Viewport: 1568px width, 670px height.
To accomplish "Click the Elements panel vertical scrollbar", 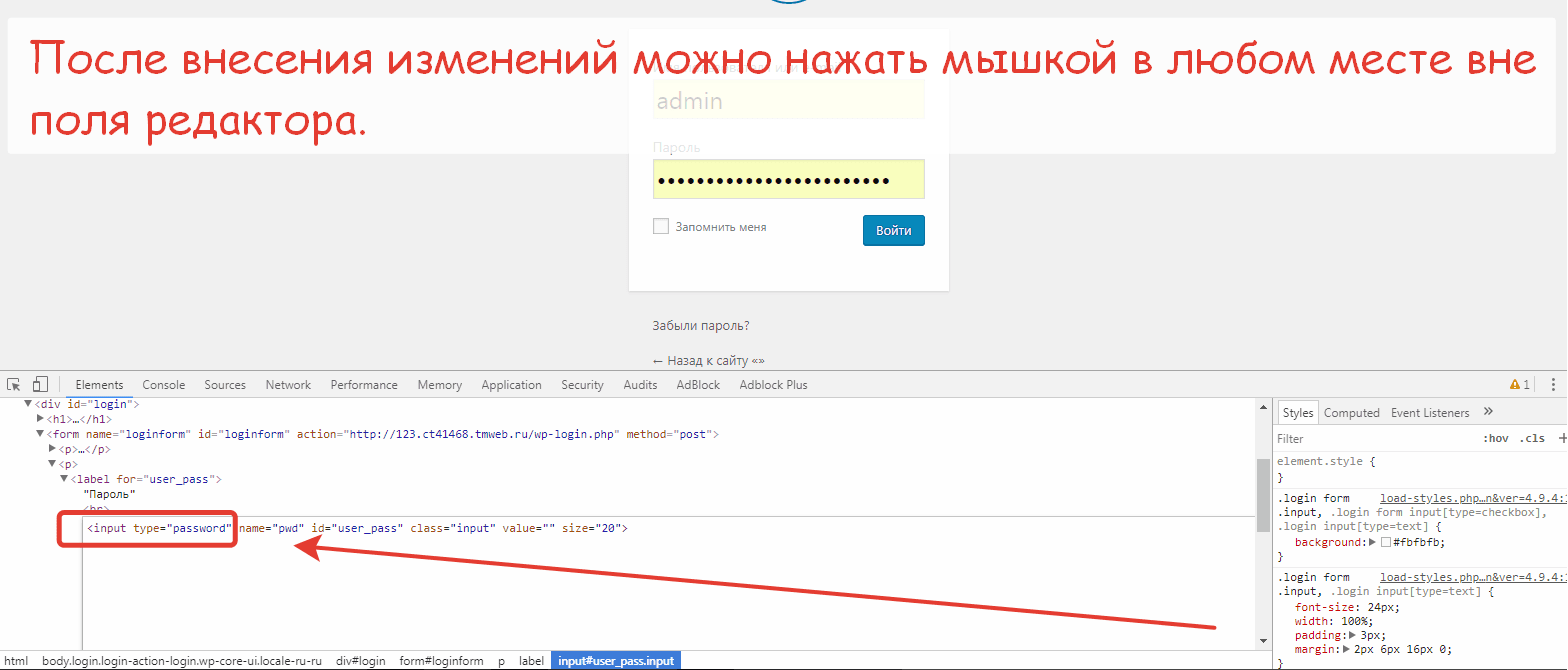I will tap(1263, 496).
